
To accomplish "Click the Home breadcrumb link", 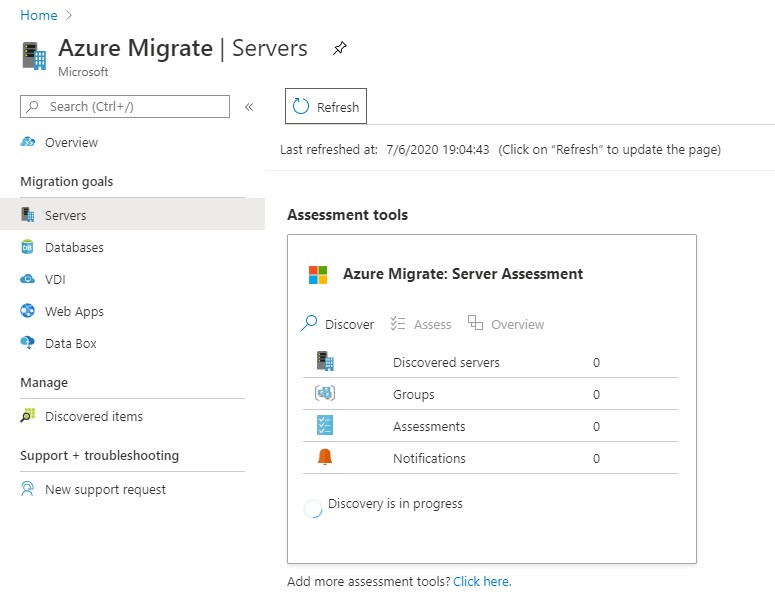I will 39,15.
